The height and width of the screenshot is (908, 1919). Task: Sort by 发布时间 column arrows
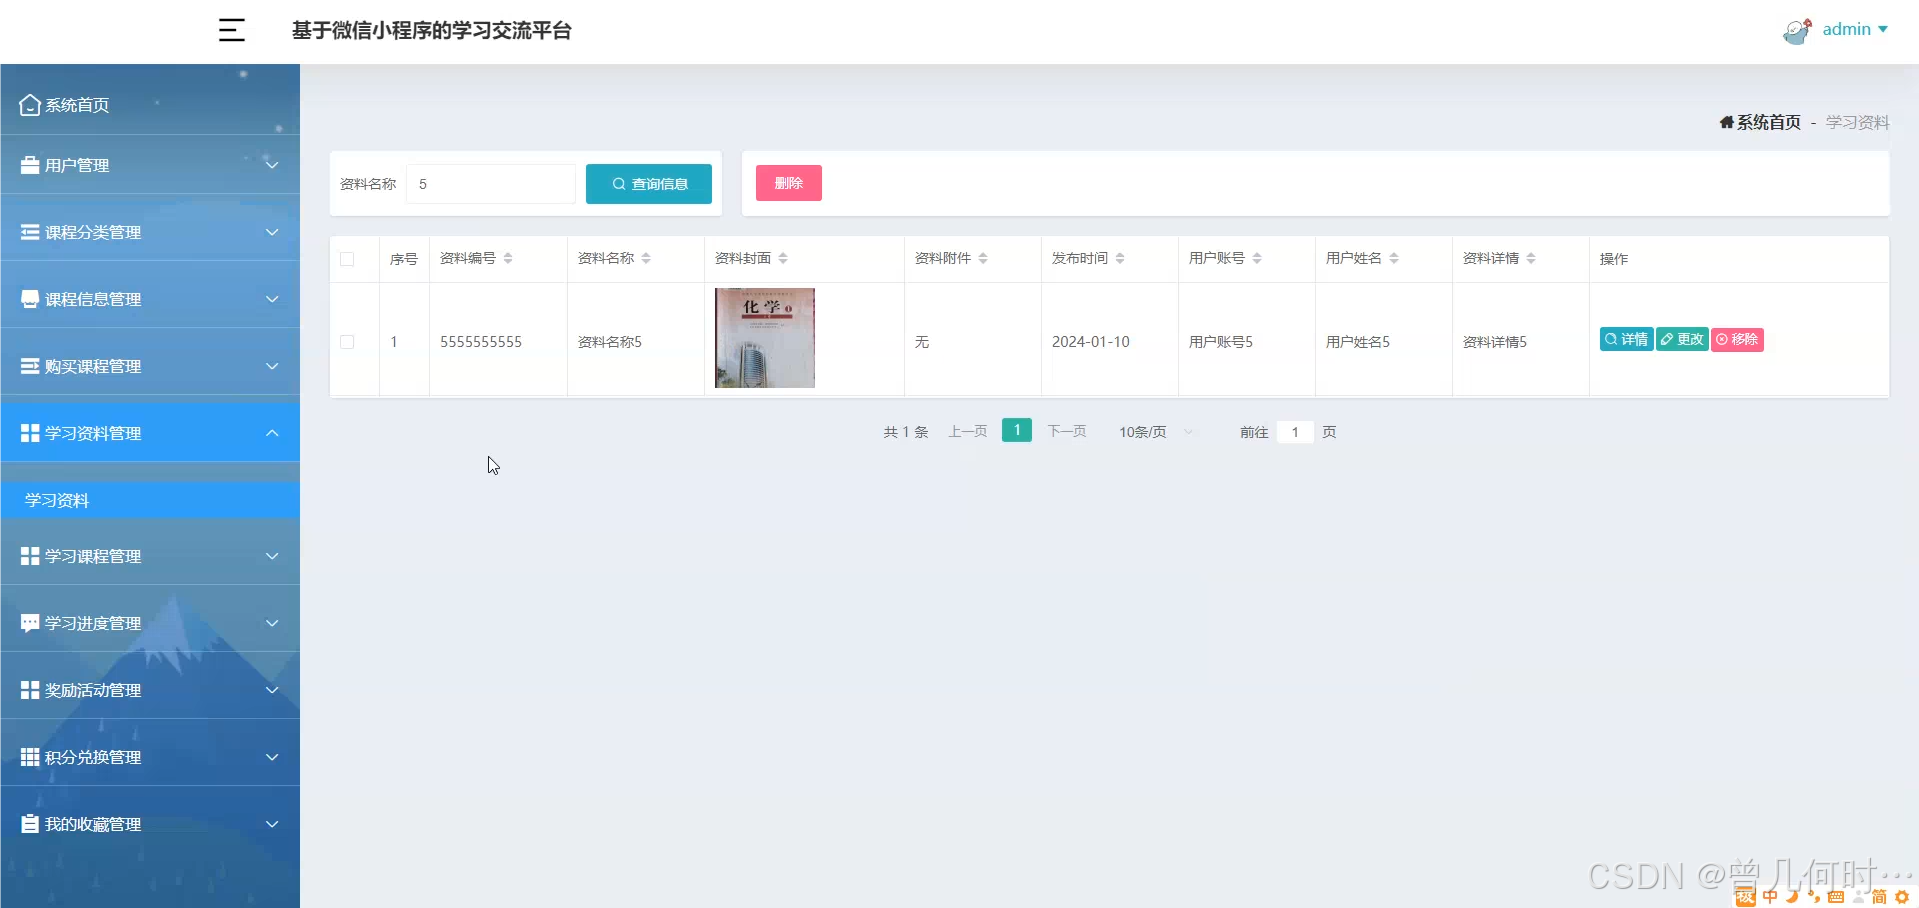1120,258
